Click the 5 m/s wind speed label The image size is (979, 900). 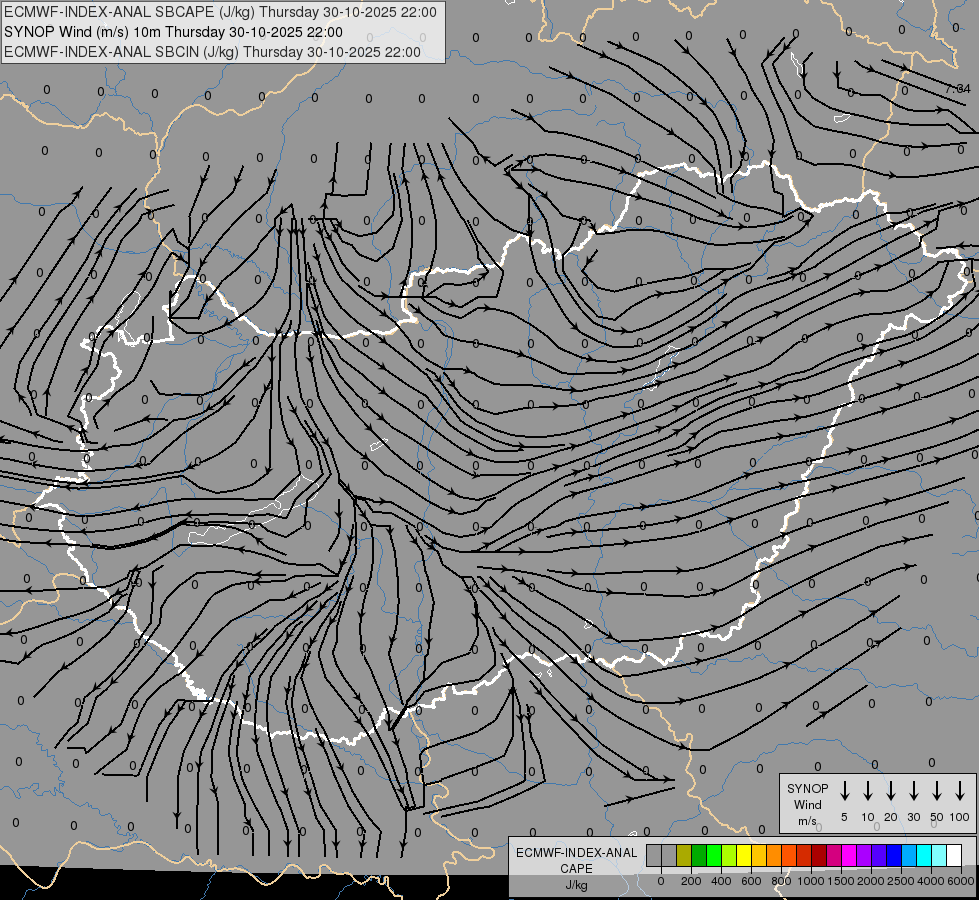(x=844, y=817)
